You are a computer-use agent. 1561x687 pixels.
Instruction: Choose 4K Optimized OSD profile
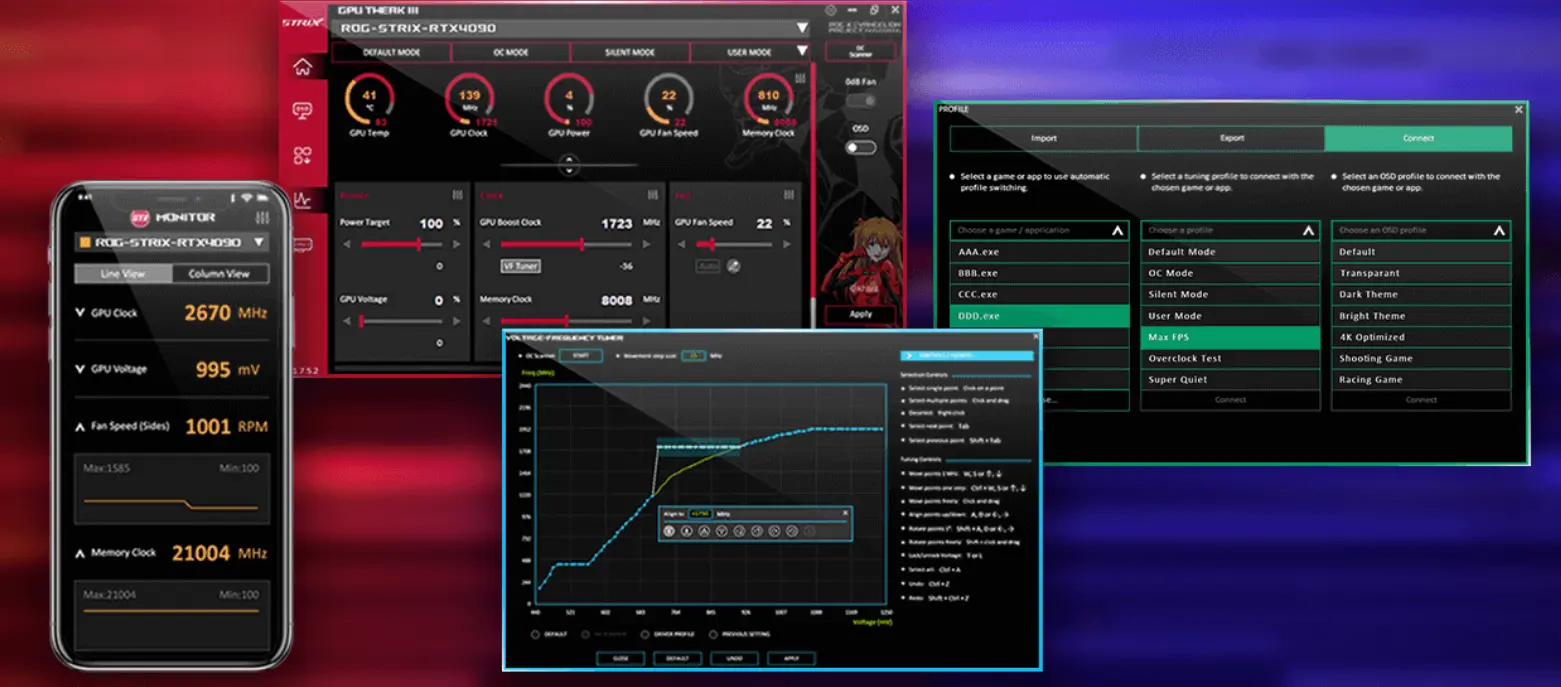(x=1421, y=337)
